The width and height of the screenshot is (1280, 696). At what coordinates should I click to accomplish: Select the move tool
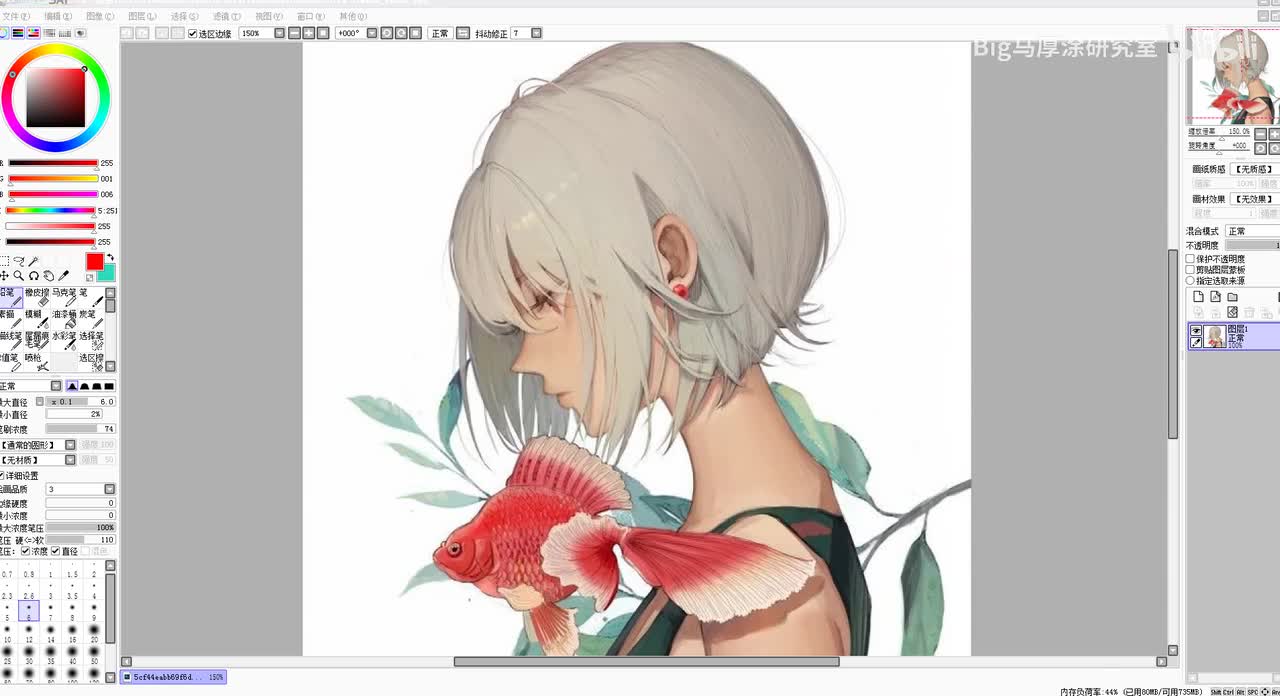4,276
